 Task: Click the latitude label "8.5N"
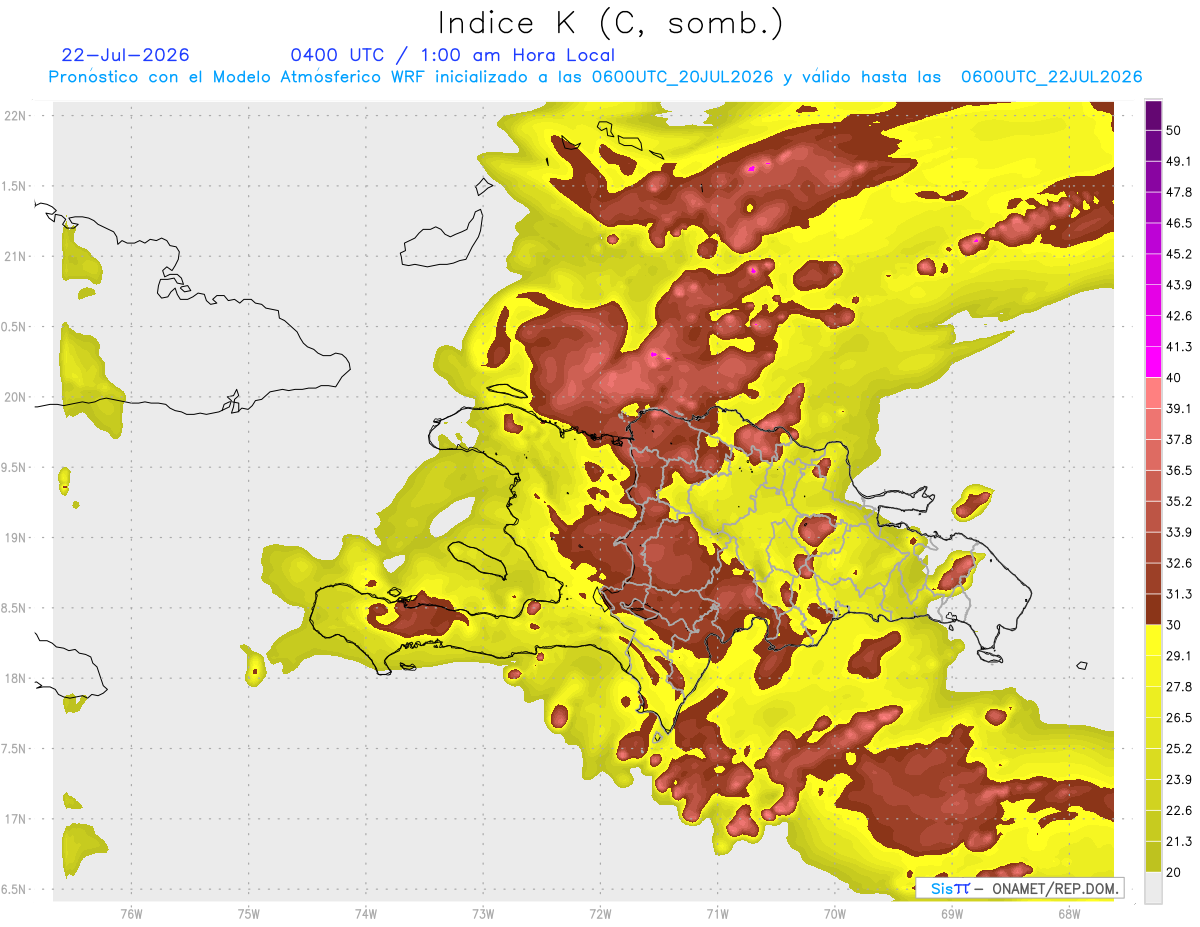click(15, 608)
